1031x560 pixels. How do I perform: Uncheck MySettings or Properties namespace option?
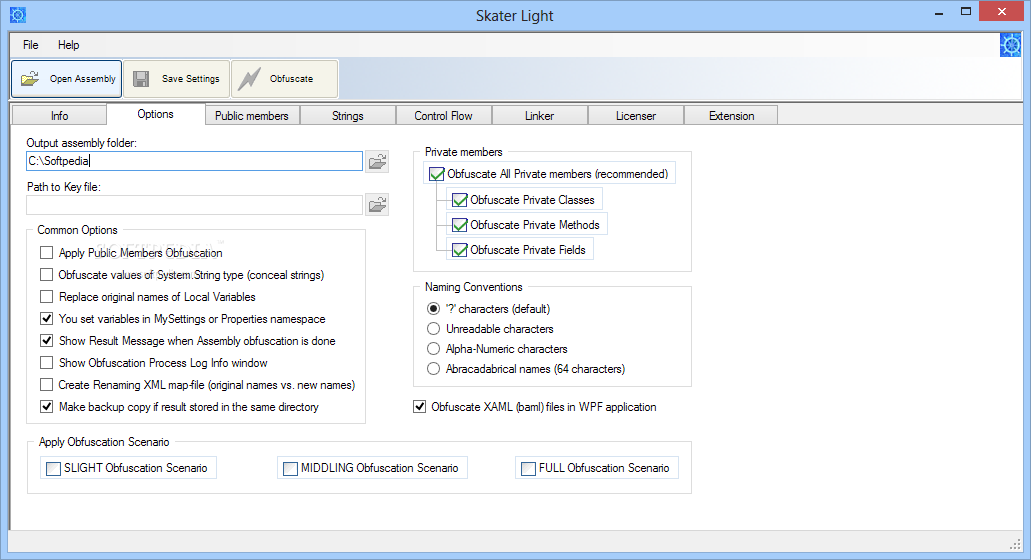coord(47,319)
